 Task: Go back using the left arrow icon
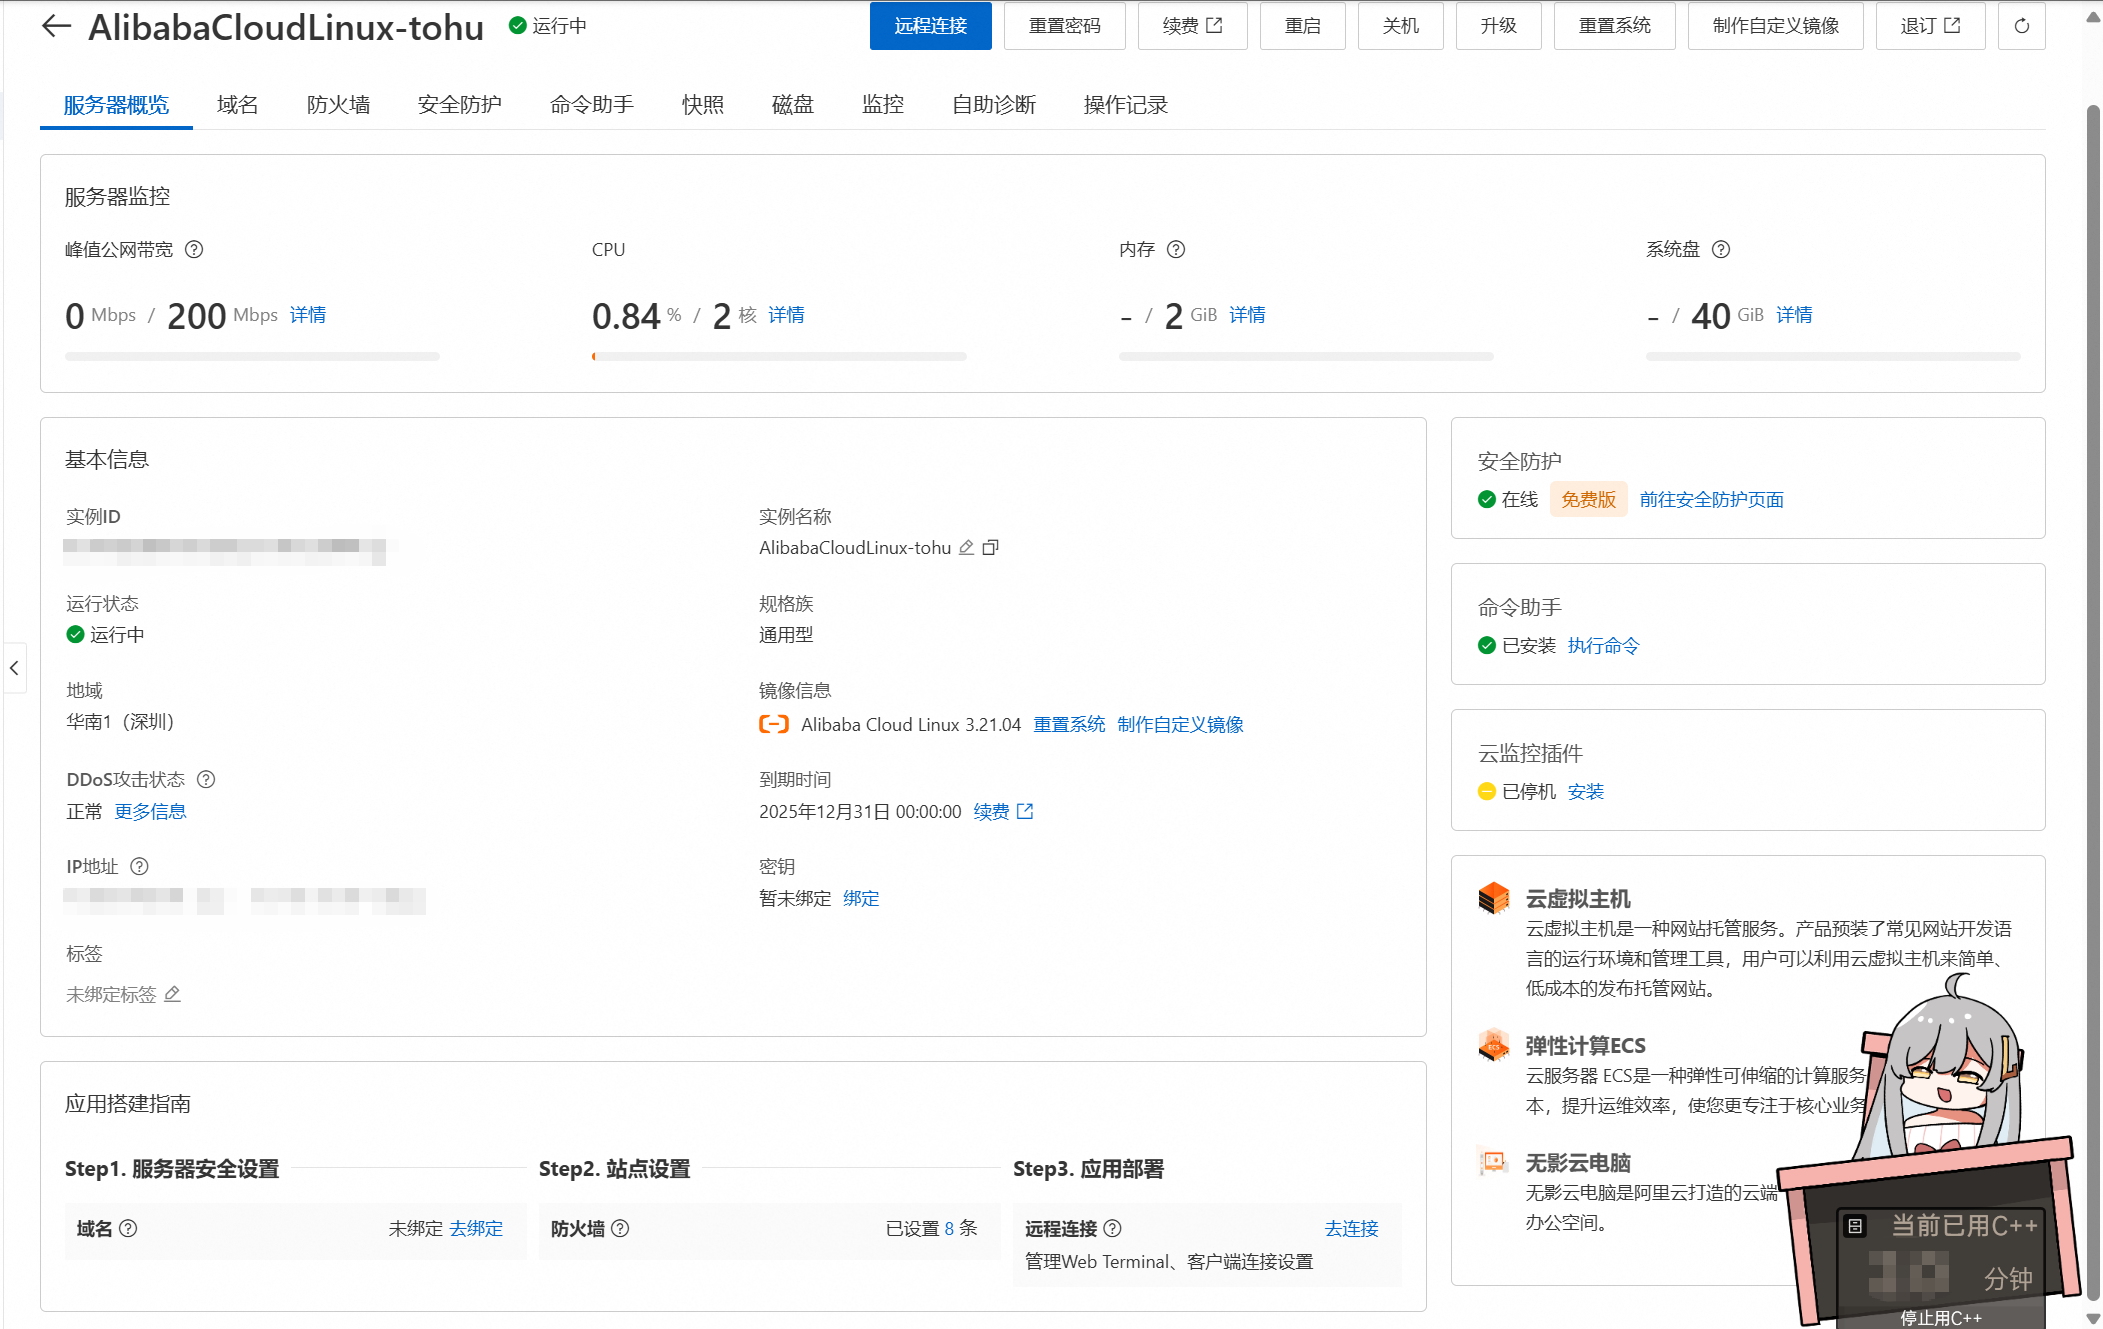coord(56,27)
